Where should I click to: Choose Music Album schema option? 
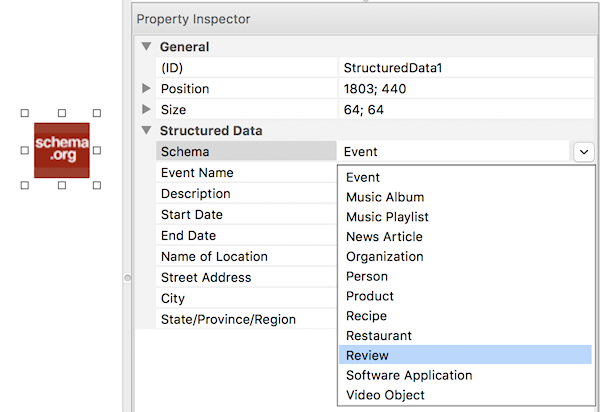[x=385, y=197]
